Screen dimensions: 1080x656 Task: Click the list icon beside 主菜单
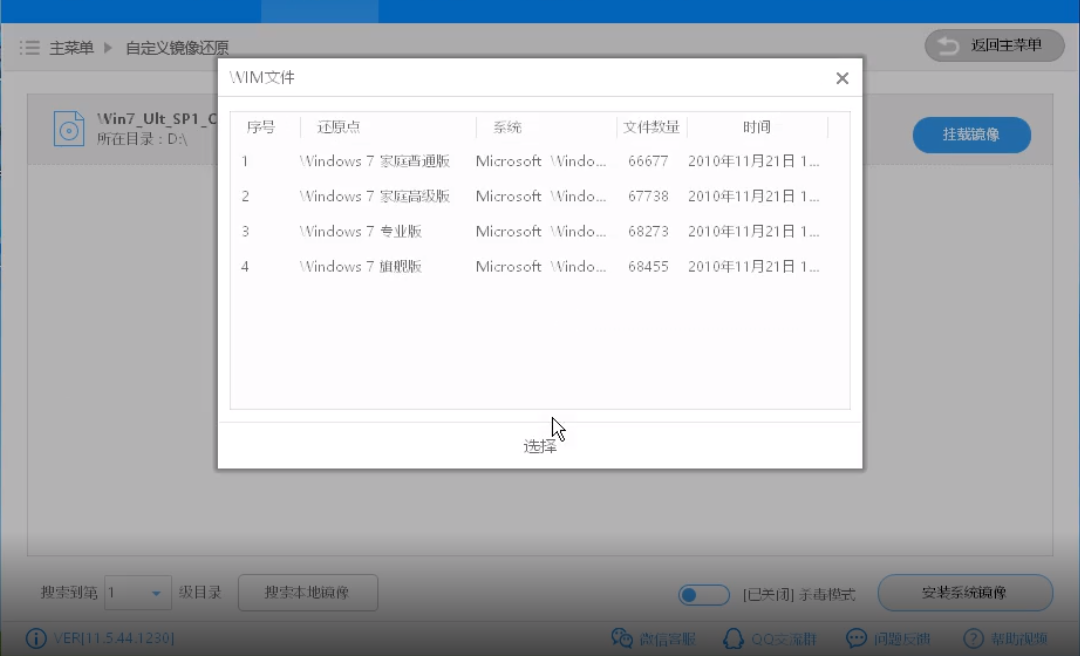coord(30,47)
